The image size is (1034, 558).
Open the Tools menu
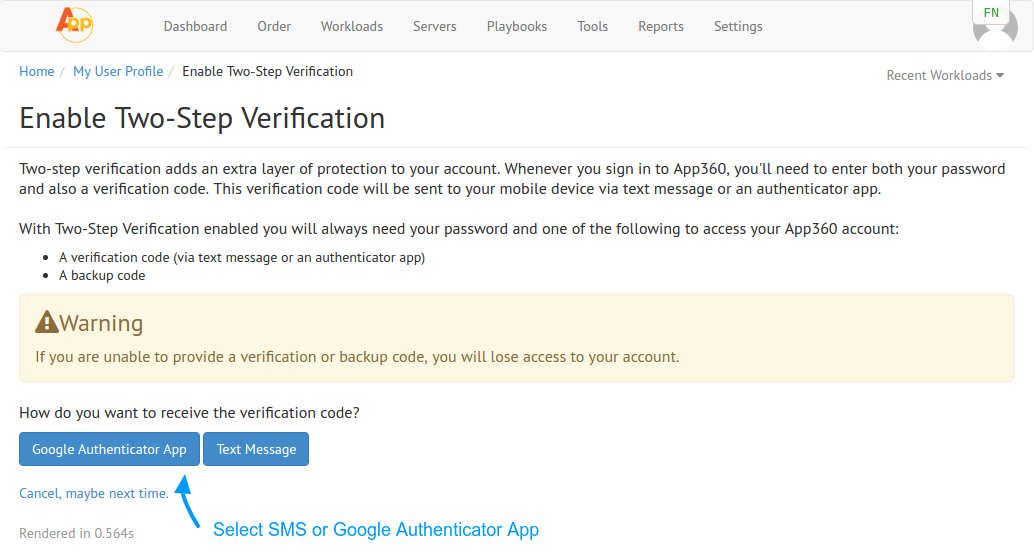point(592,26)
